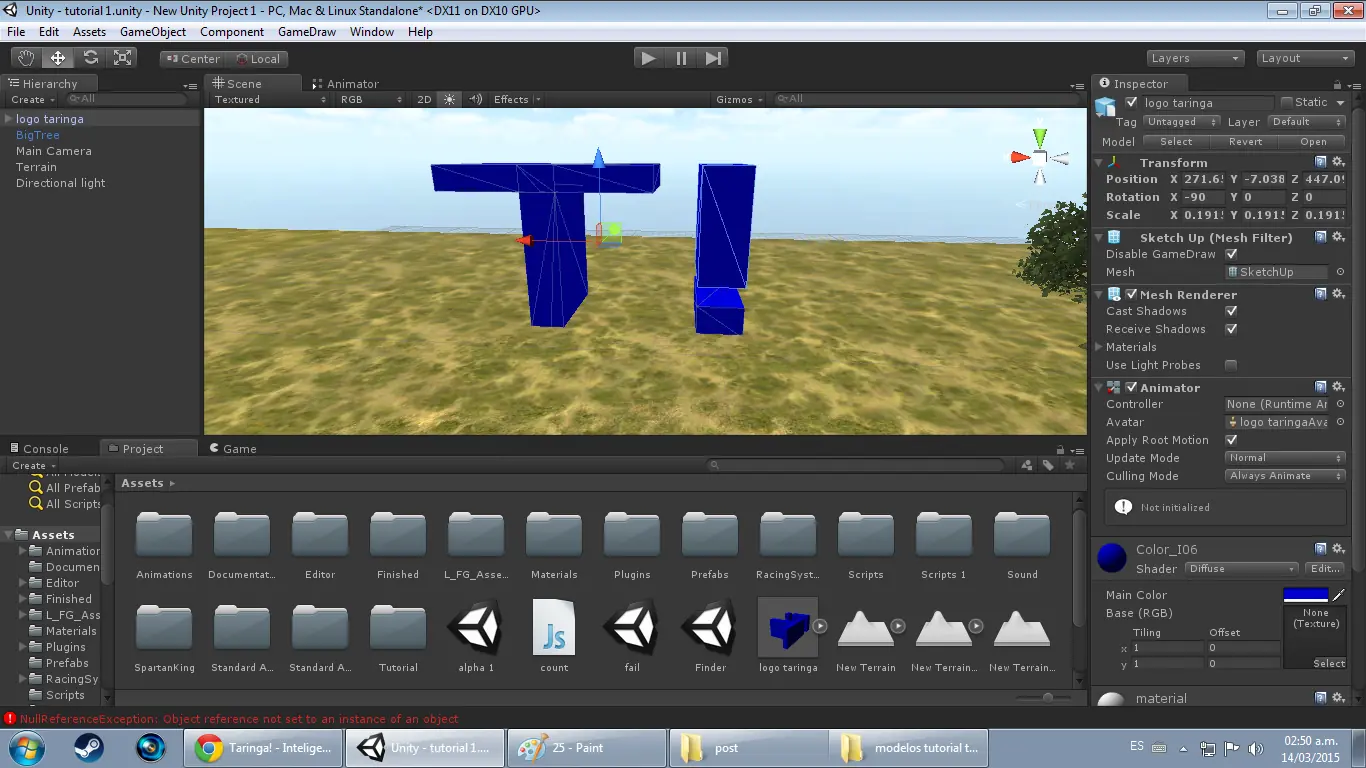Open the Layer Default dropdown
1366x768 pixels.
point(1306,122)
